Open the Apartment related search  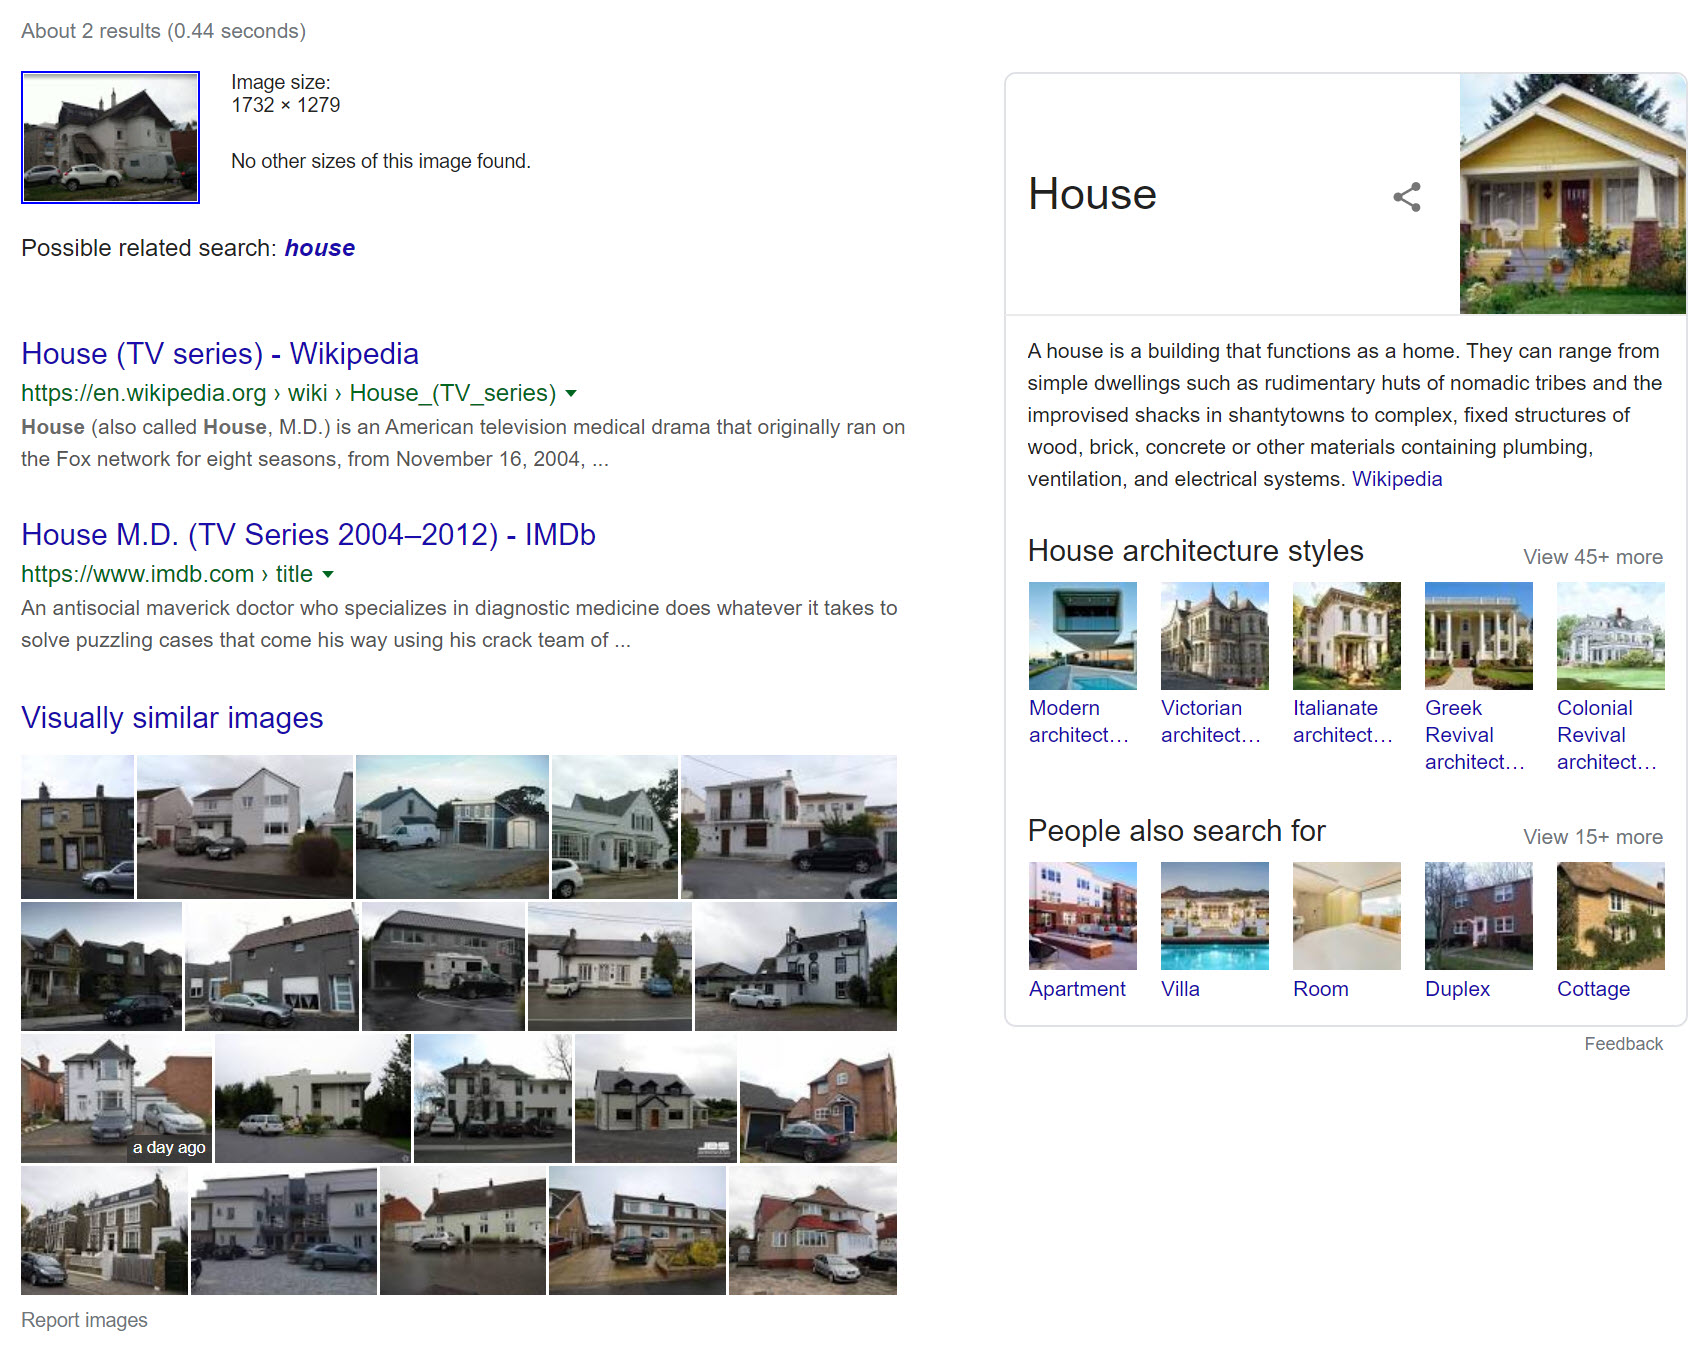click(1077, 989)
